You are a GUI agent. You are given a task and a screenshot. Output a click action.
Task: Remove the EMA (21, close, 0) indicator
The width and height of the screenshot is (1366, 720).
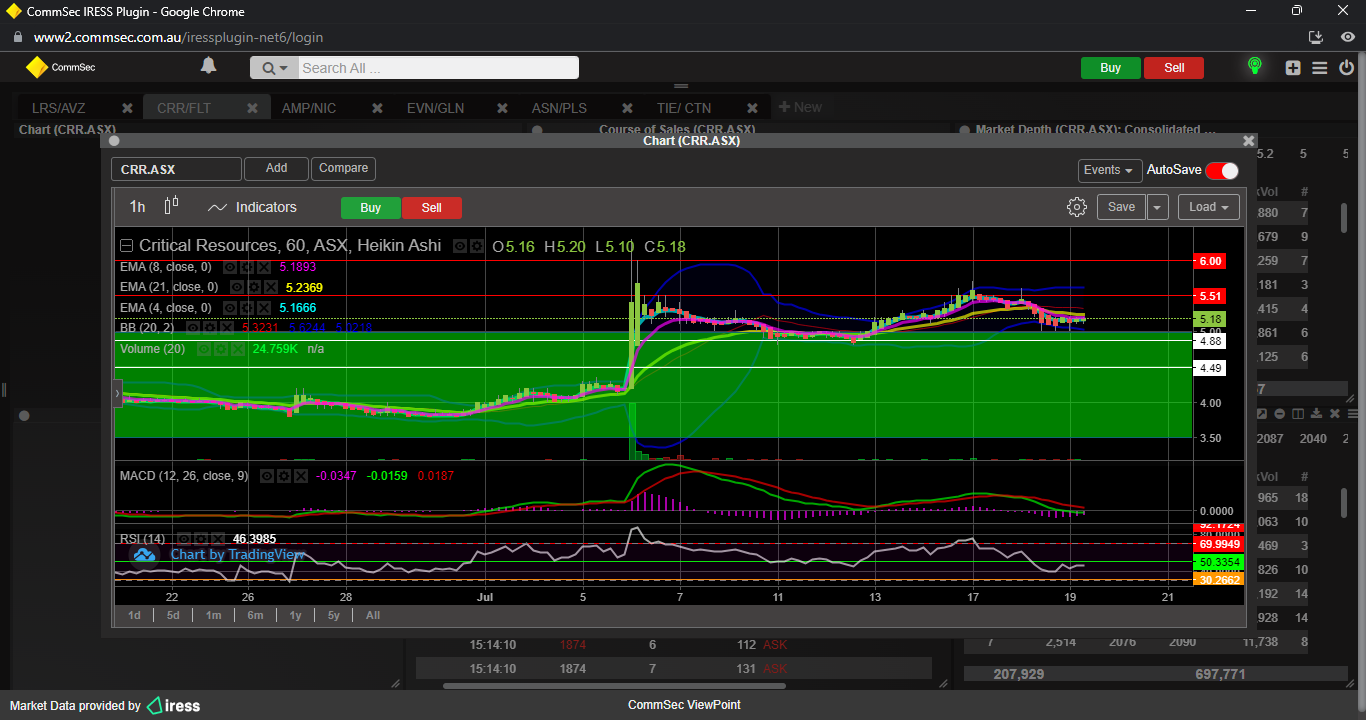click(270, 288)
